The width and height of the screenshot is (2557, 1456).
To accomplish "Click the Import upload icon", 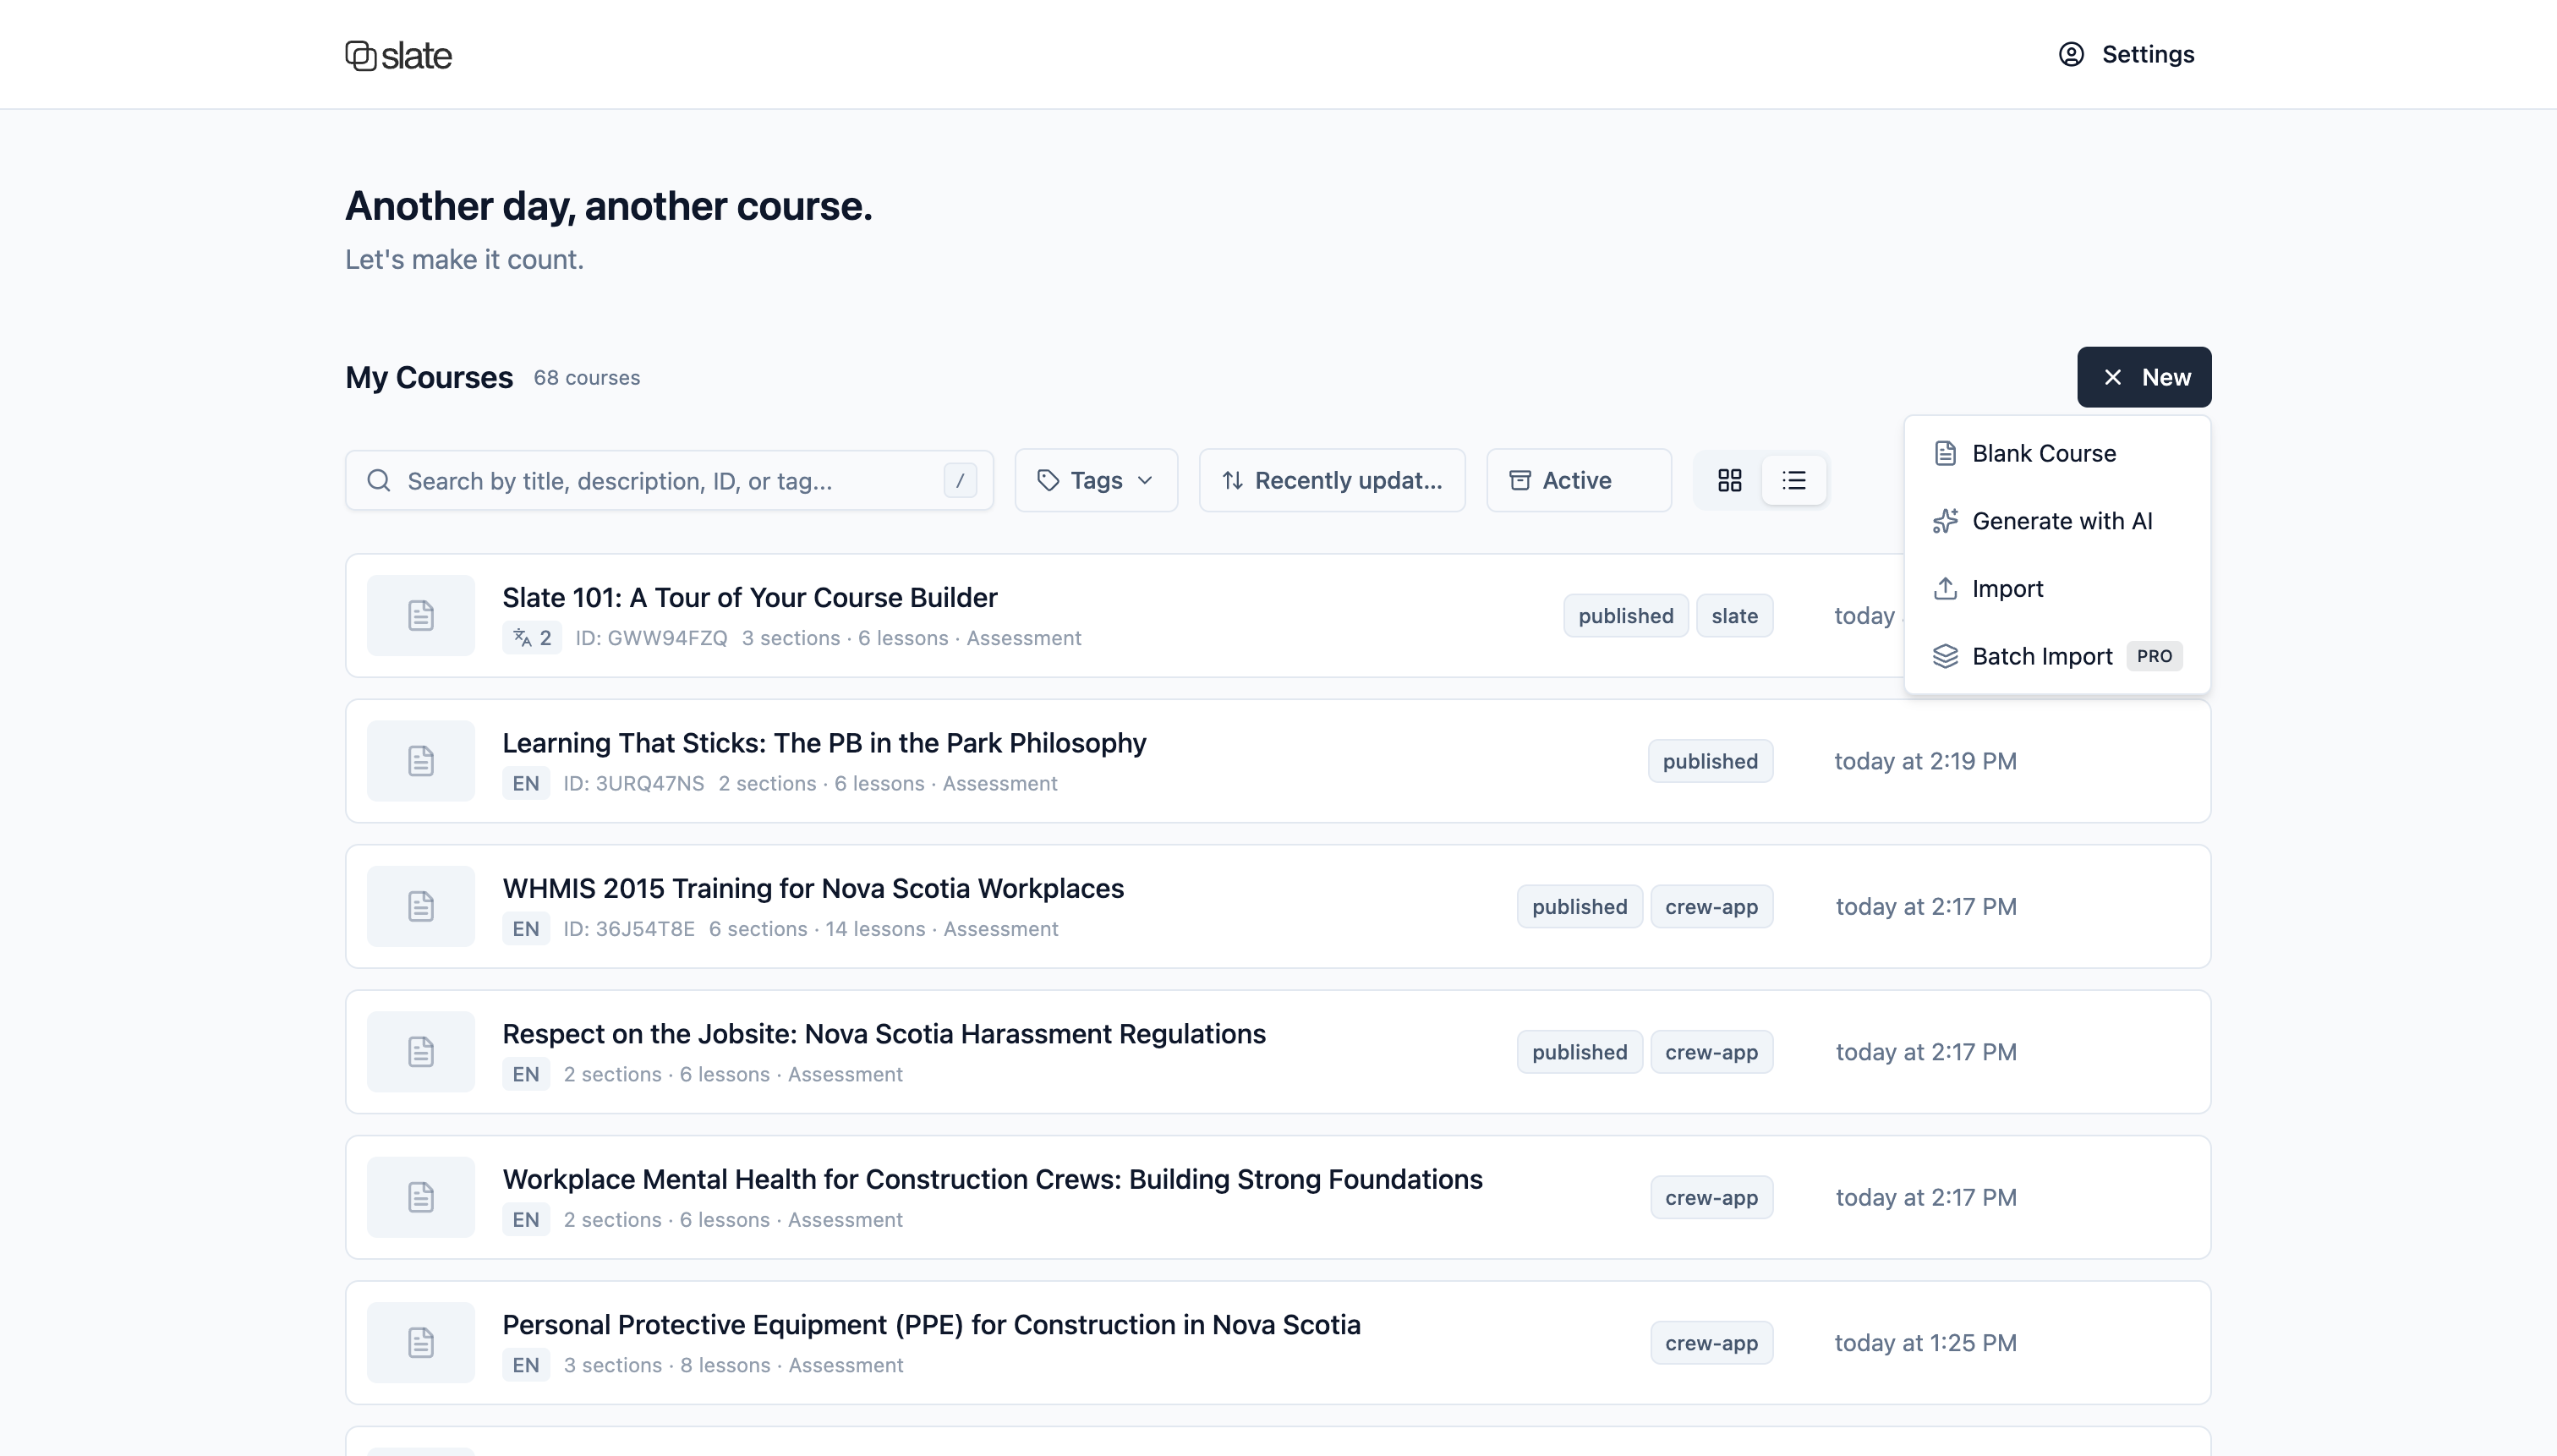I will pos(1946,588).
